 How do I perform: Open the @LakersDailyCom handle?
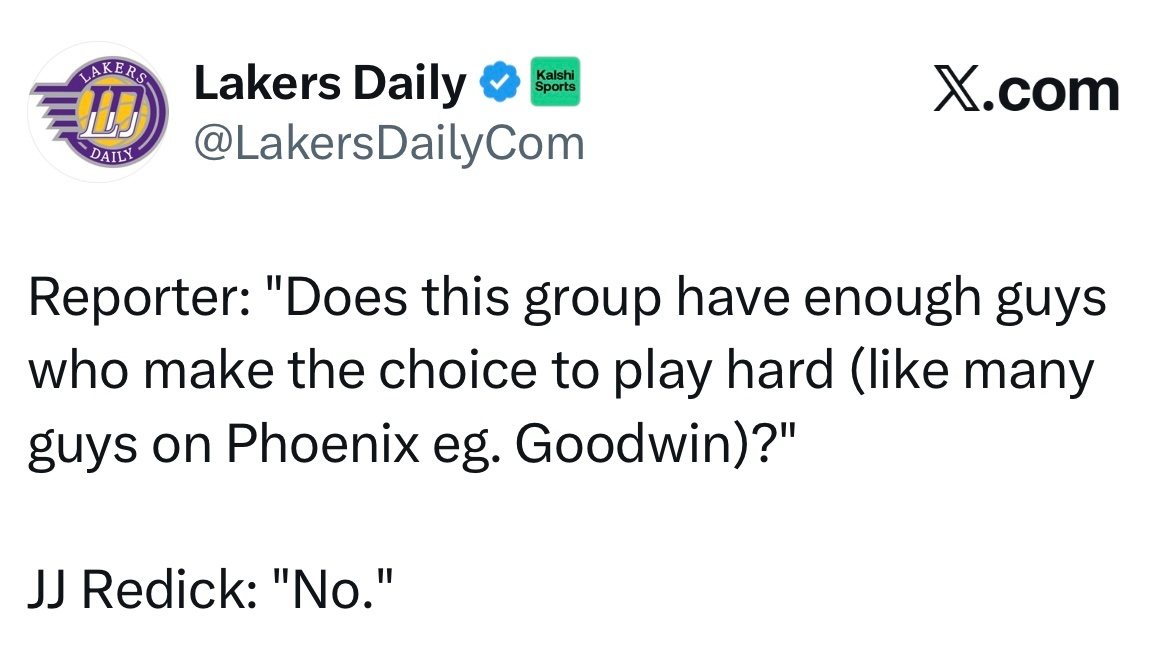click(389, 143)
